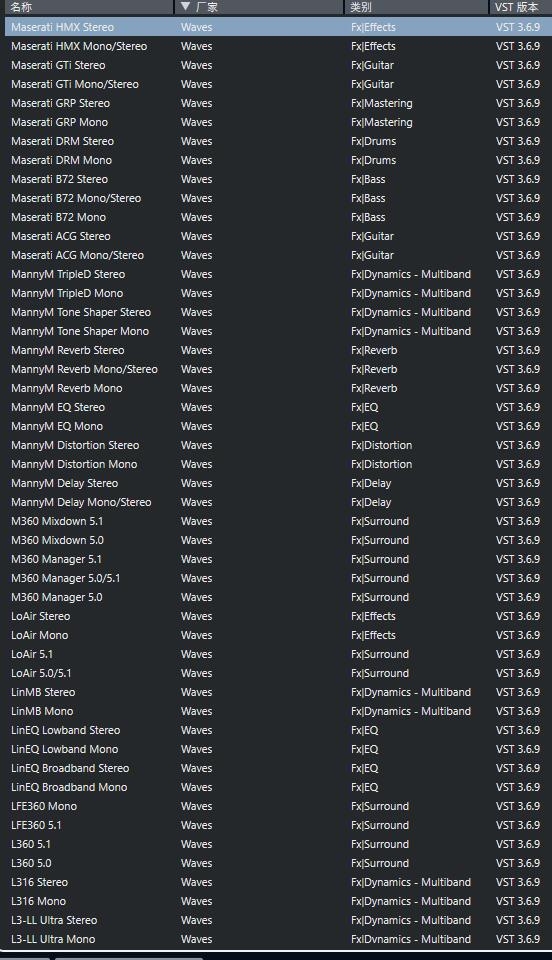Sort by the 名称 column header
The image size is (552, 960).
point(87,7)
